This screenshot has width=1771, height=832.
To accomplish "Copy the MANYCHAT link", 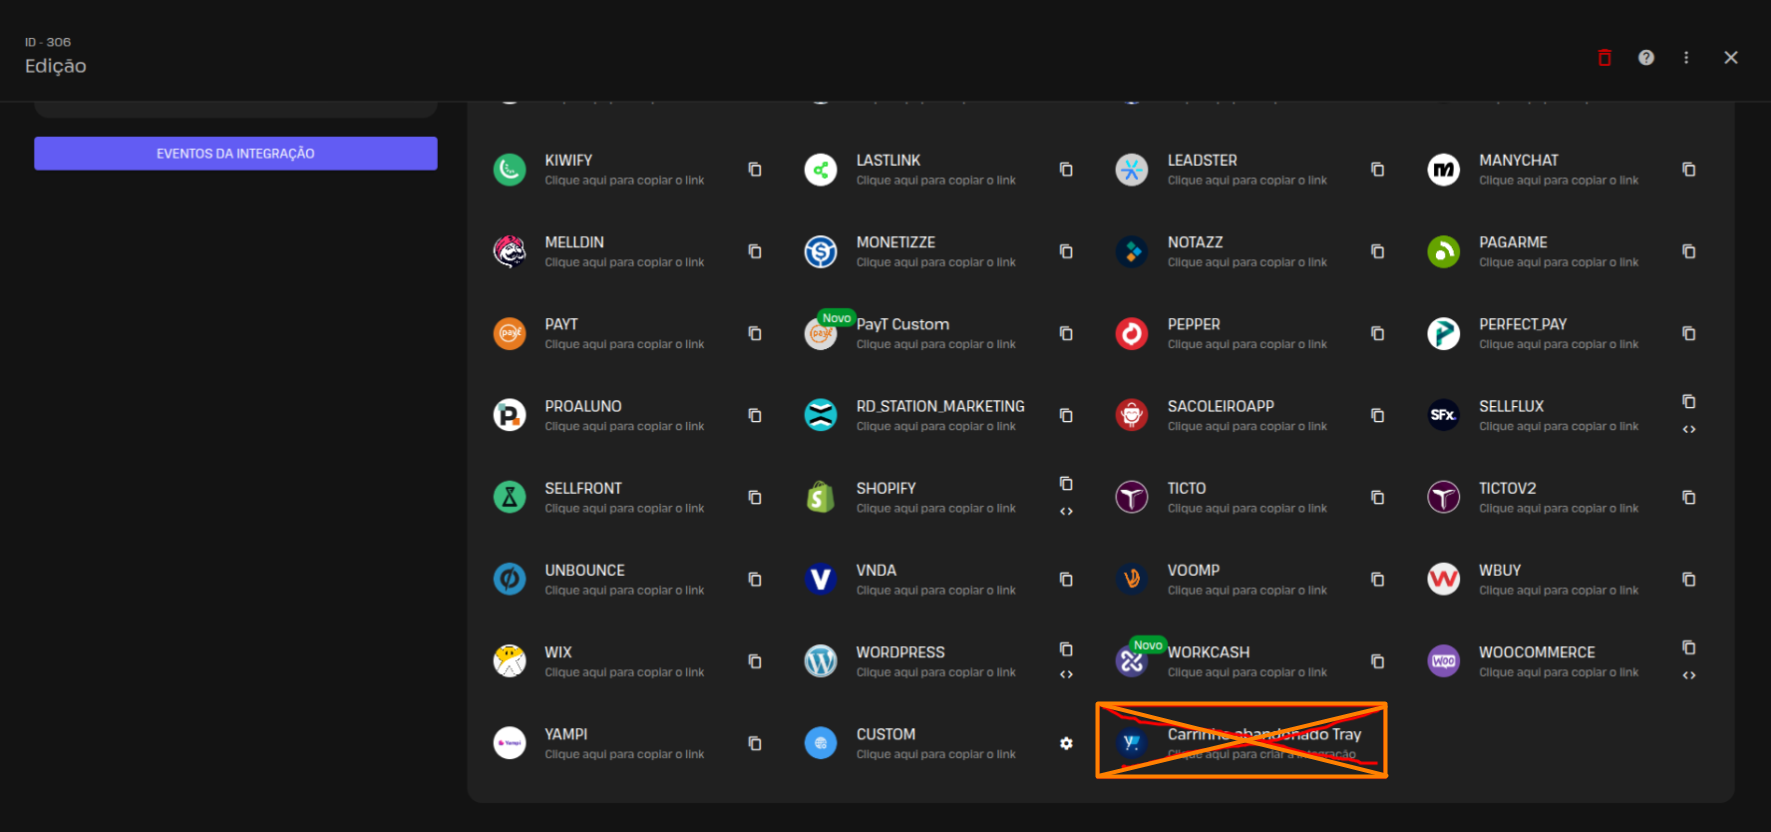I will (x=1689, y=170).
